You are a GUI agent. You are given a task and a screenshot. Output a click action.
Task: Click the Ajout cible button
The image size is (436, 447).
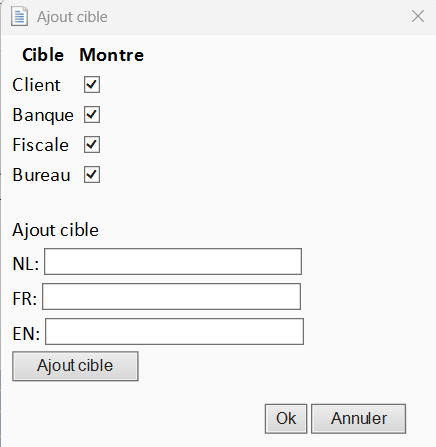[75, 366]
